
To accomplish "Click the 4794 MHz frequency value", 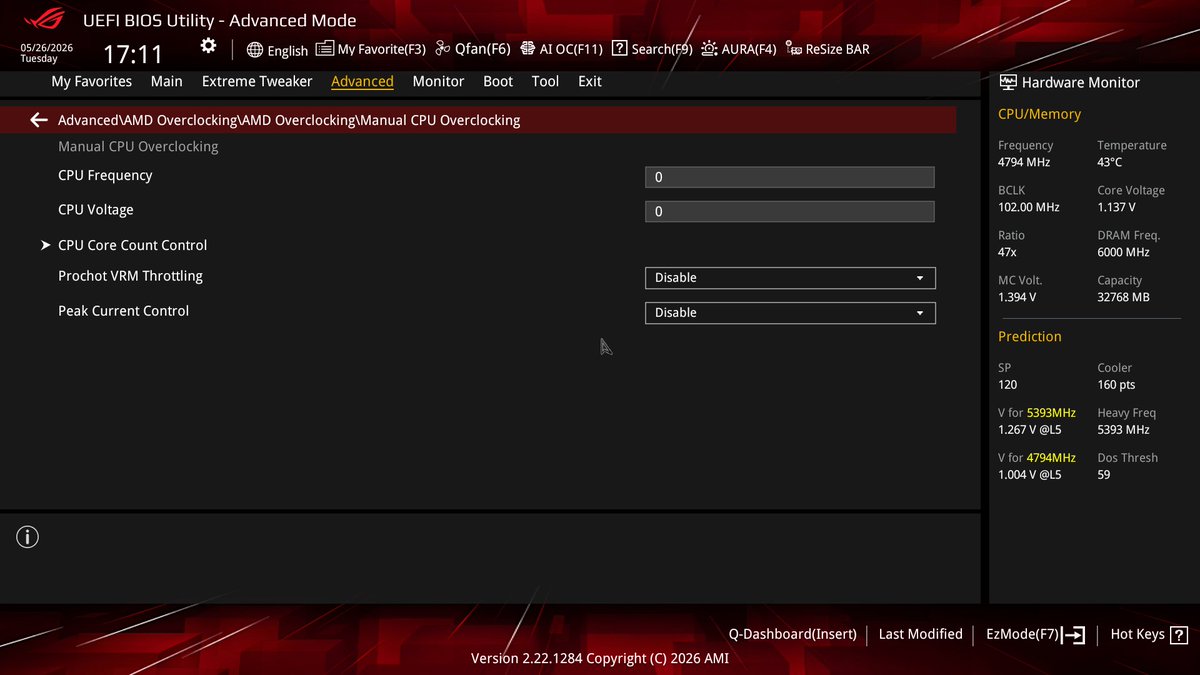I will tap(1024, 162).
